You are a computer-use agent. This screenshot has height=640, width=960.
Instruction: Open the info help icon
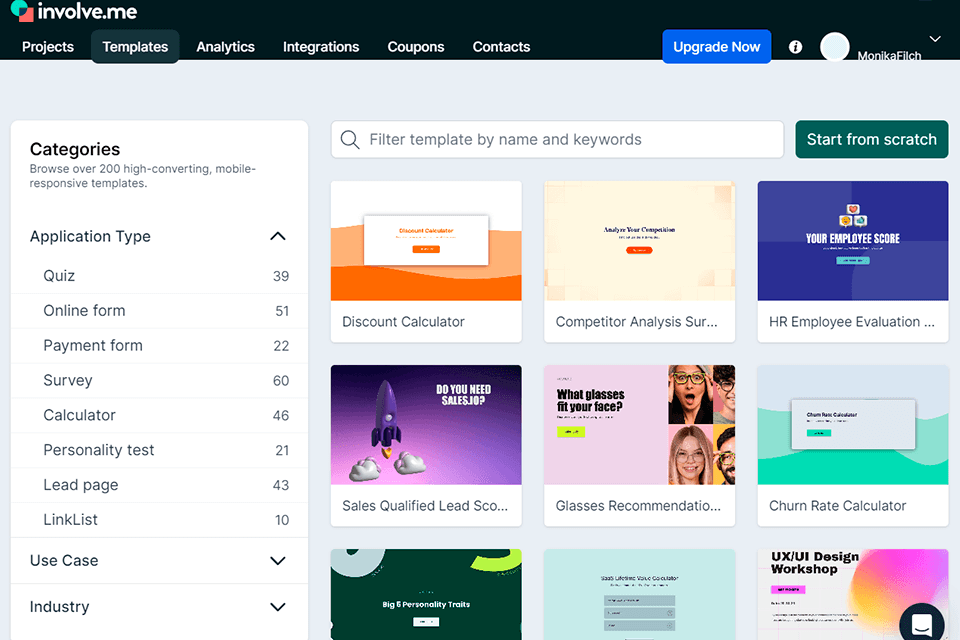click(x=795, y=47)
